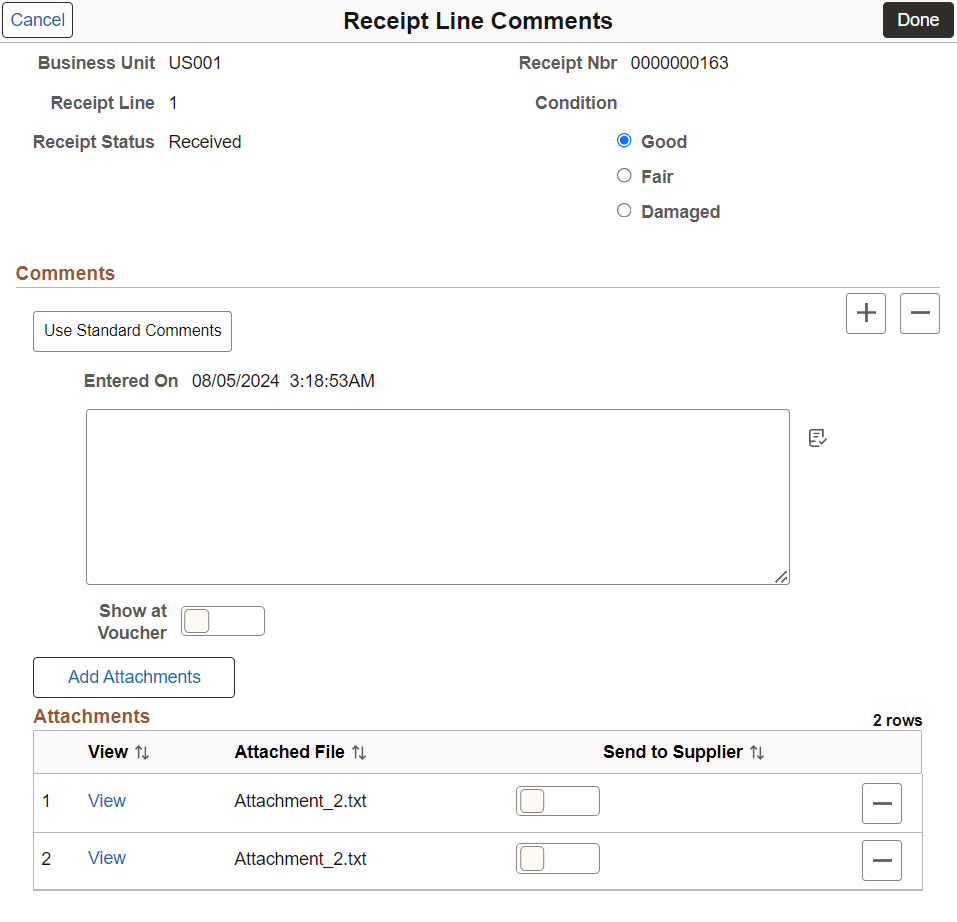
Task: Open View link for first attachment
Action: coord(107,801)
